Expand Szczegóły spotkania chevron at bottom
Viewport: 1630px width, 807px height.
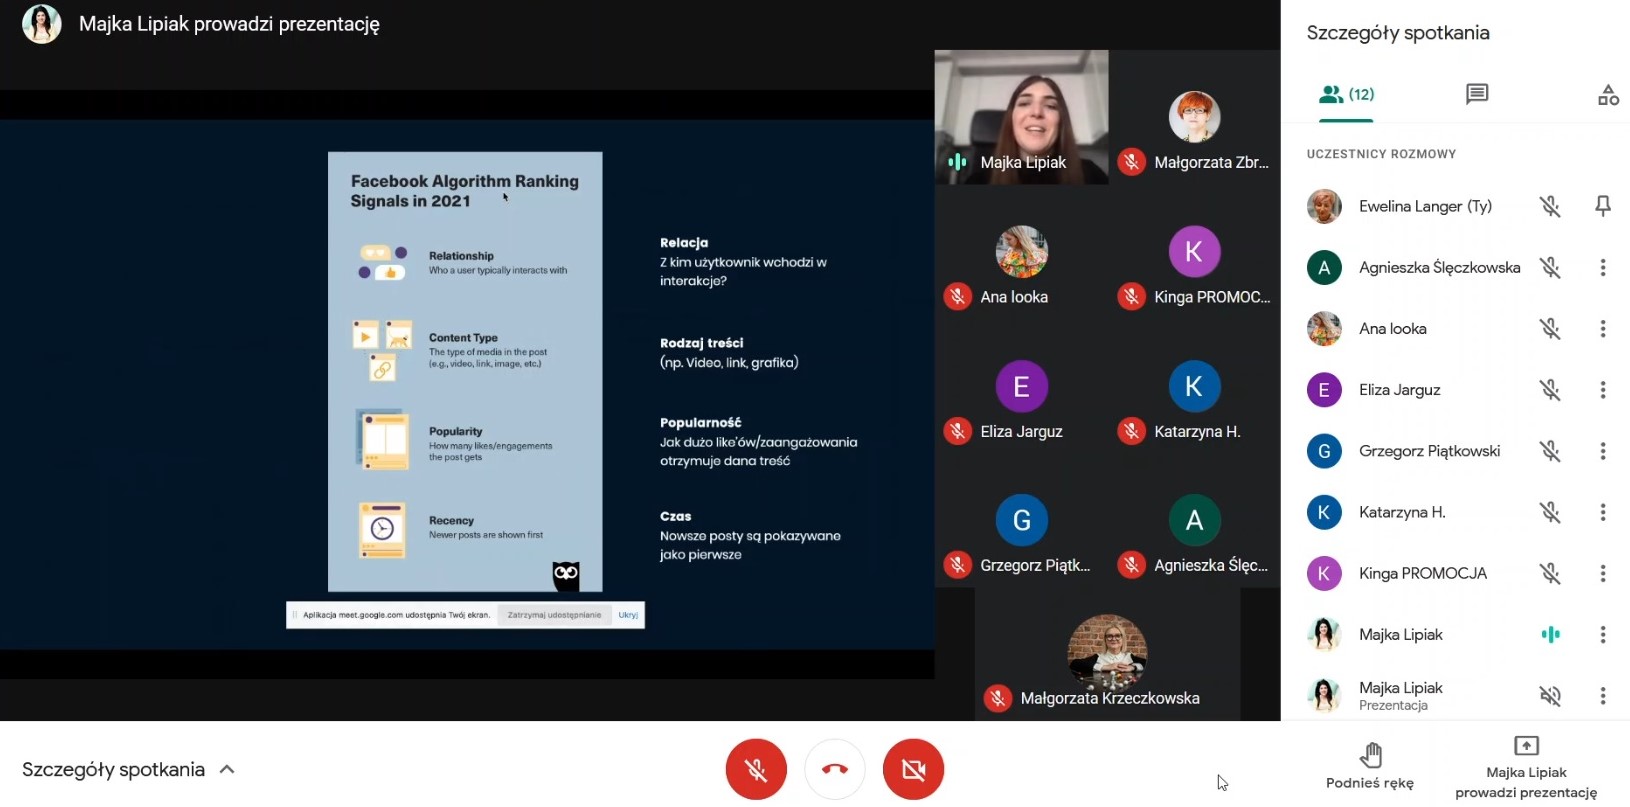(227, 769)
